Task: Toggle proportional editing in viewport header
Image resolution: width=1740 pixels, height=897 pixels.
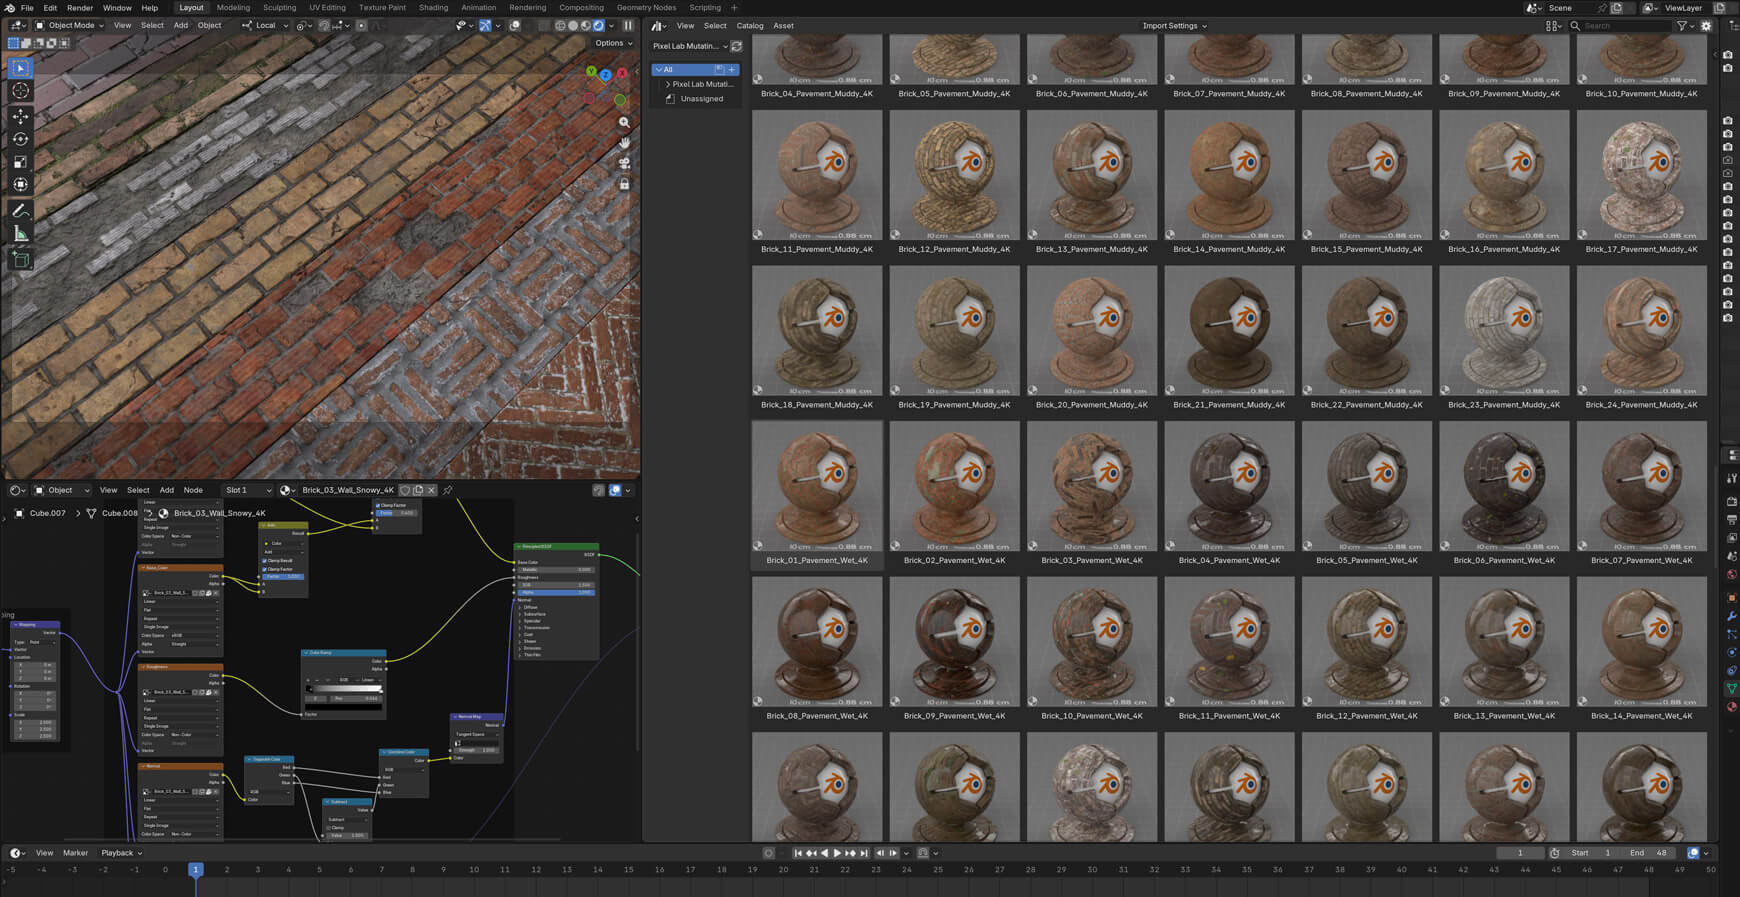Action: (361, 26)
